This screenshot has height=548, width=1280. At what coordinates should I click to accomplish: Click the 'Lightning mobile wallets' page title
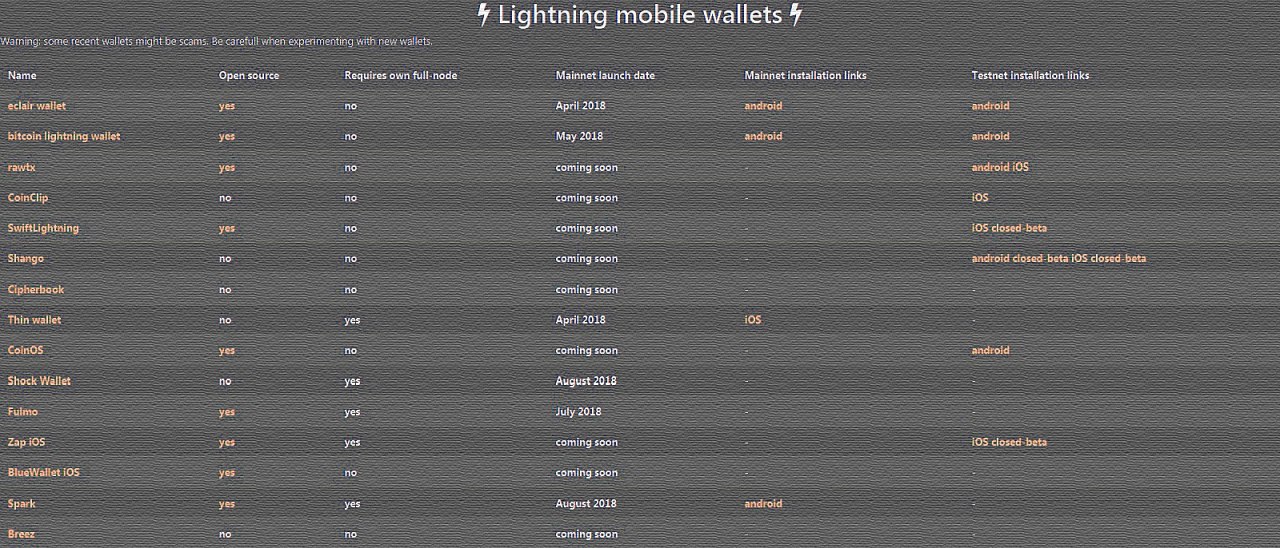pyautogui.click(x=640, y=15)
